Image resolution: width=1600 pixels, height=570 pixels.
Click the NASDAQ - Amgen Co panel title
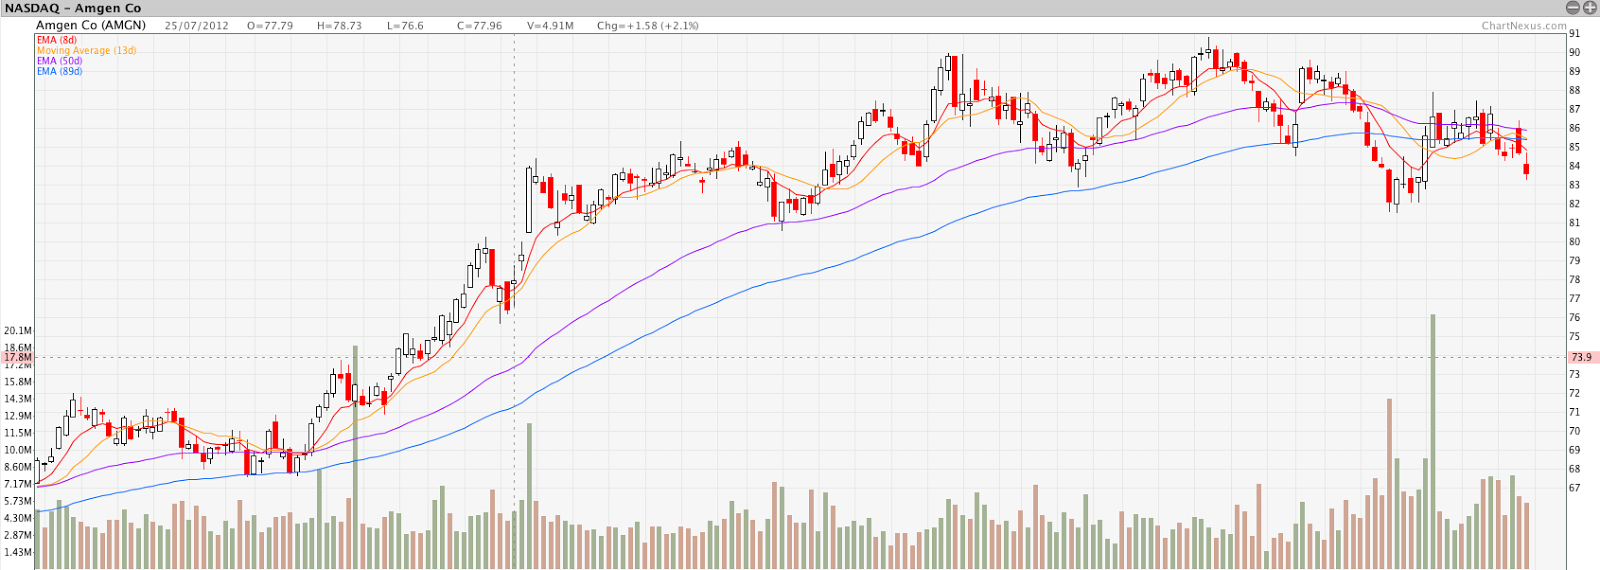coord(73,8)
